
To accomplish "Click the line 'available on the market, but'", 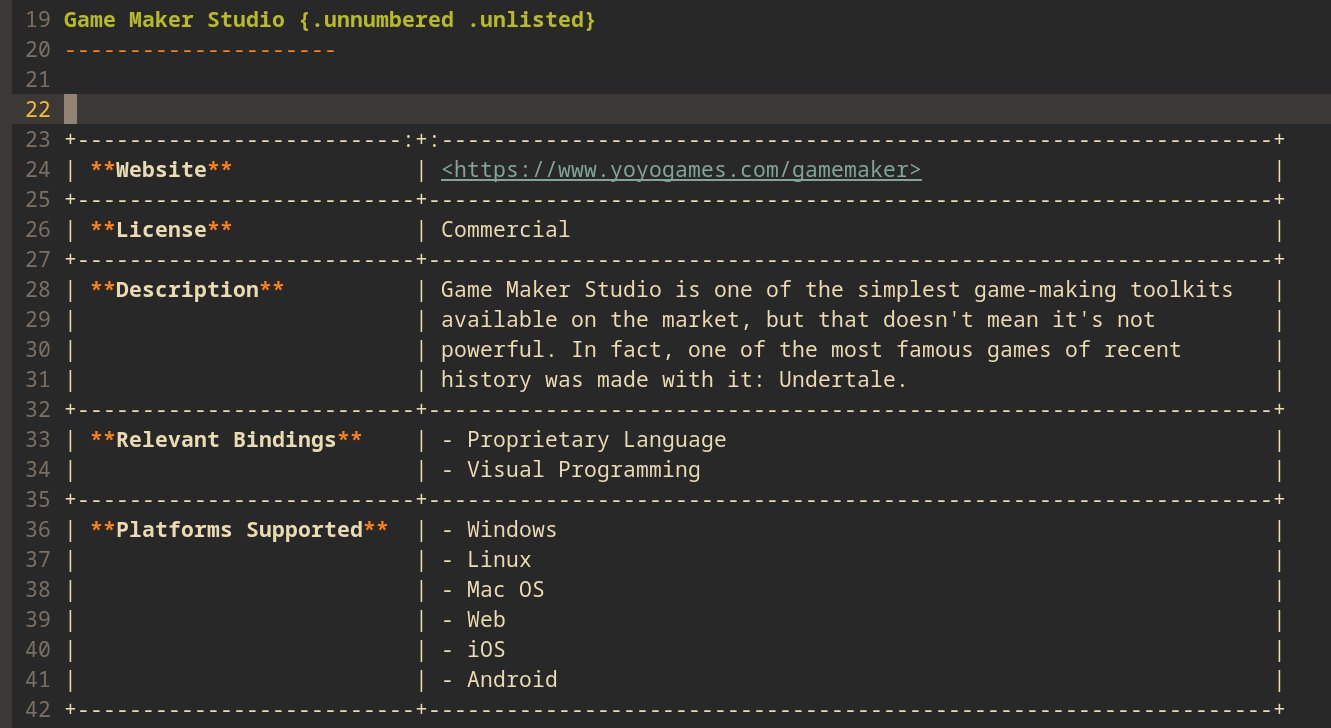I will 798,320.
